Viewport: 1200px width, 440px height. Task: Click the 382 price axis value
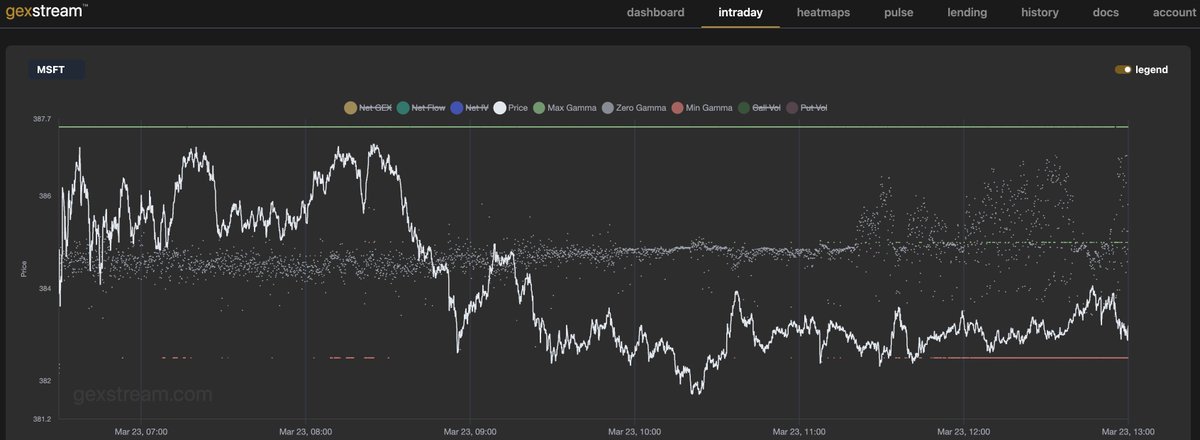(45, 381)
